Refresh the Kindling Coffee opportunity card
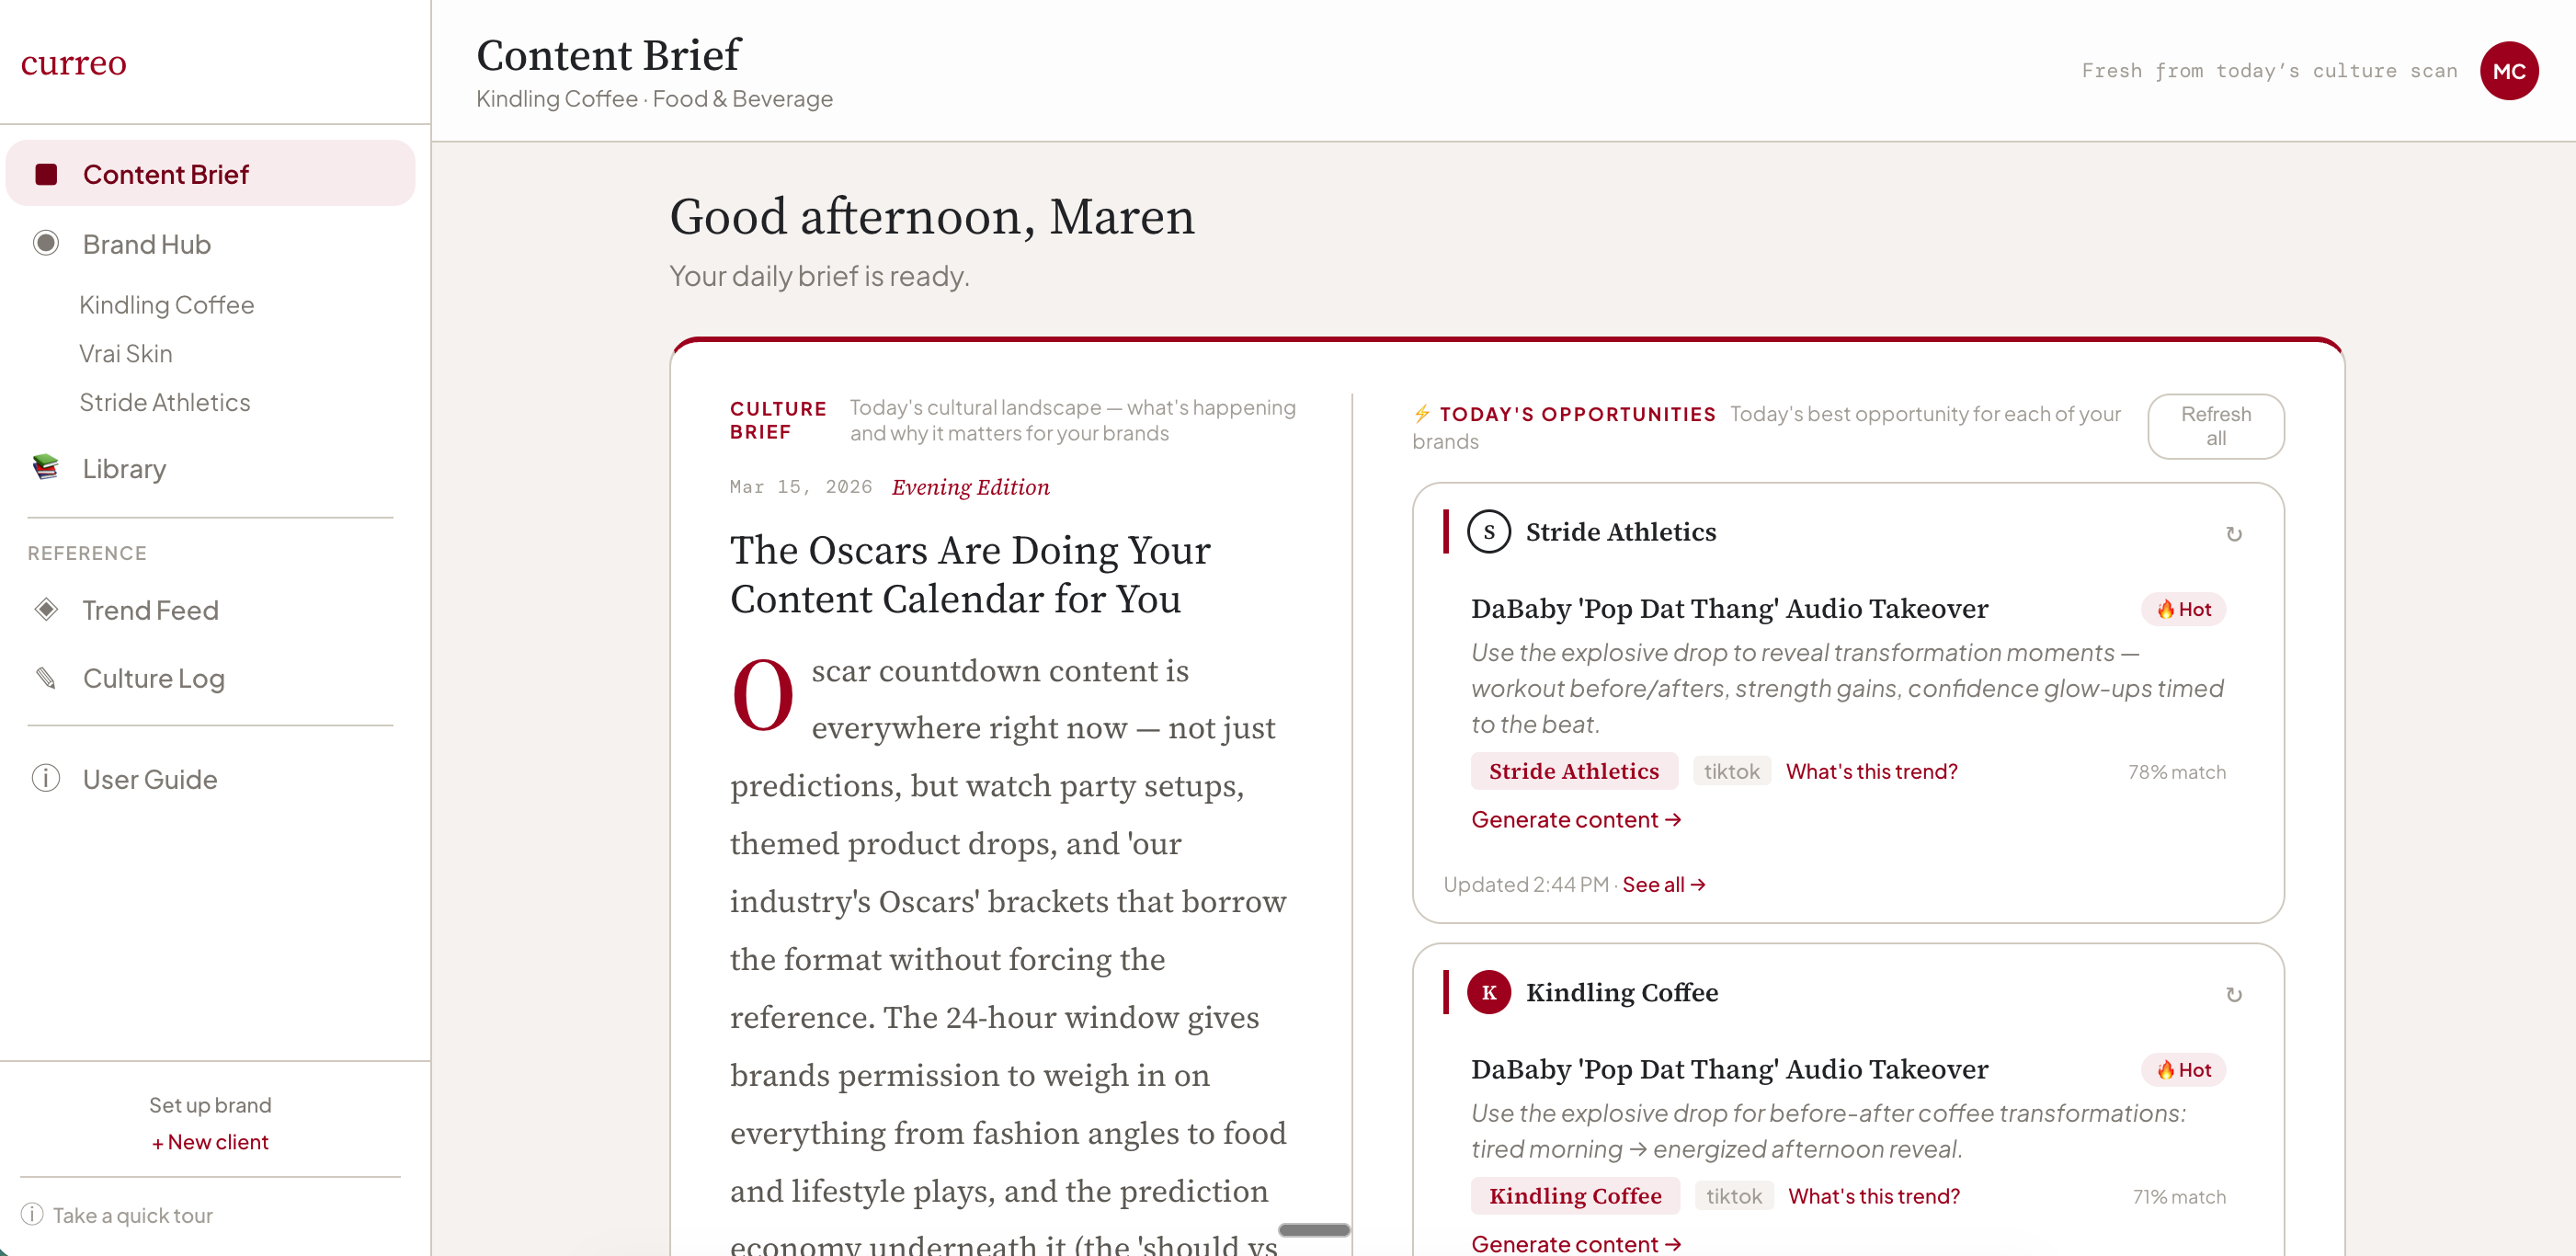This screenshot has width=2576, height=1256. 2235,994
